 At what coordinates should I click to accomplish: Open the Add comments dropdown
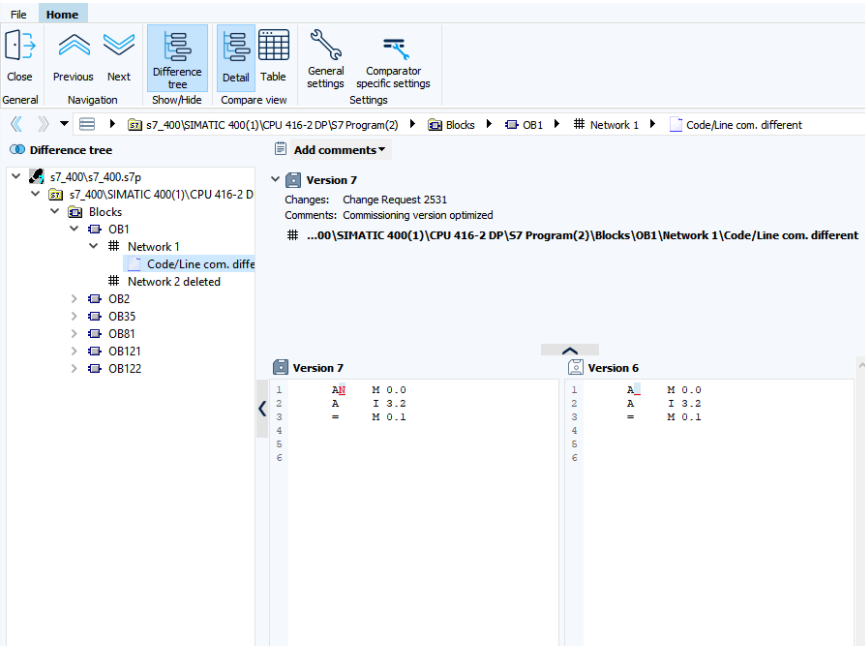339,150
